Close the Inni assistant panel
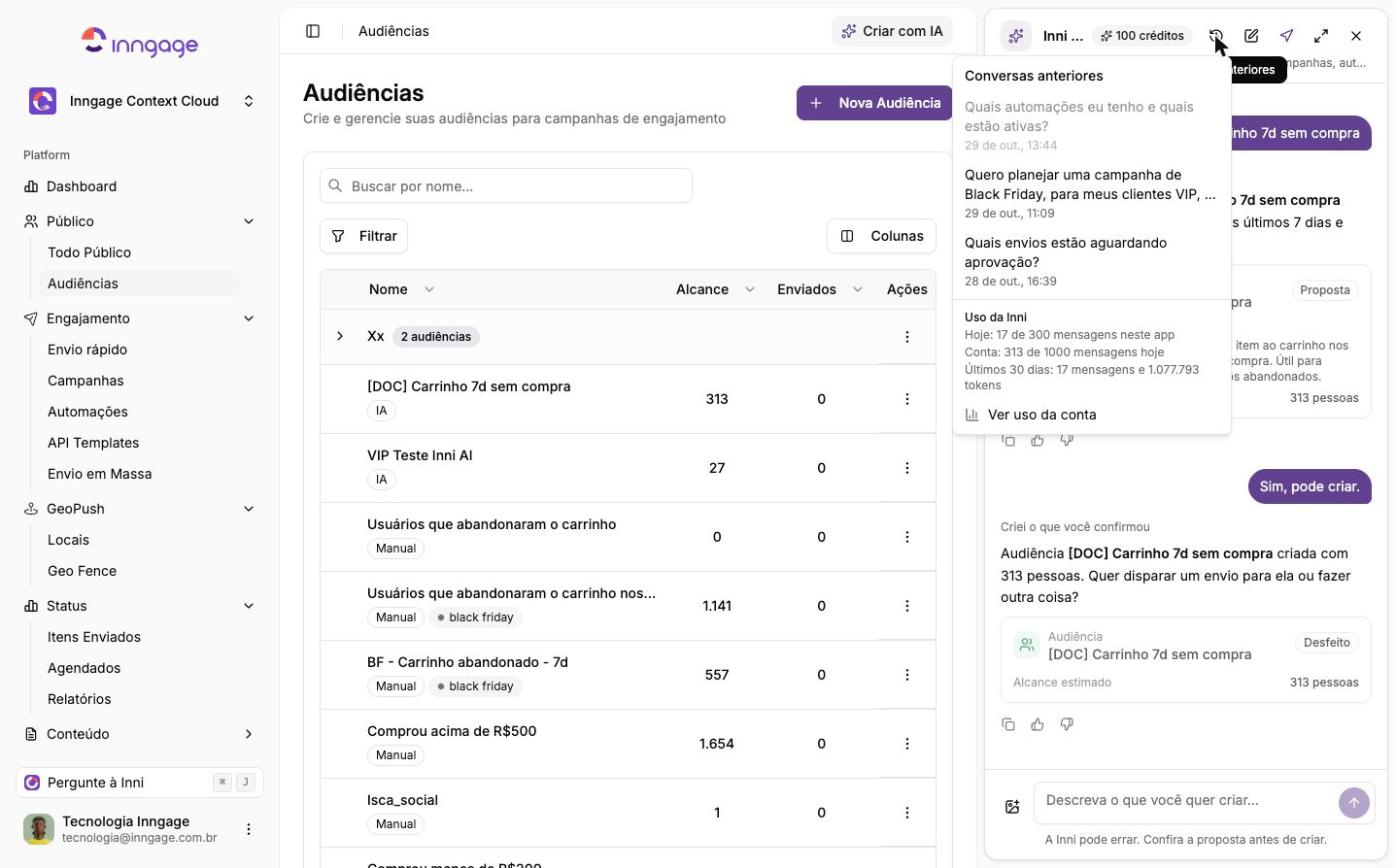The width and height of the screenshot is (1396, 868). click(x=1356, y=36)
